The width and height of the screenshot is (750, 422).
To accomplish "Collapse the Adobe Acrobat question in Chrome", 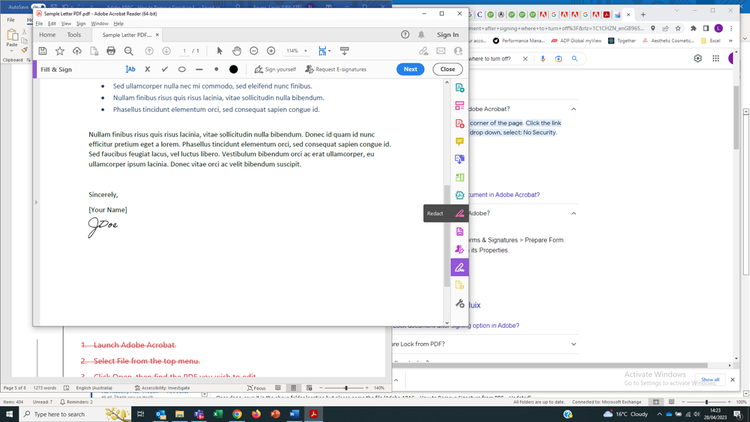I will point(574,109).
